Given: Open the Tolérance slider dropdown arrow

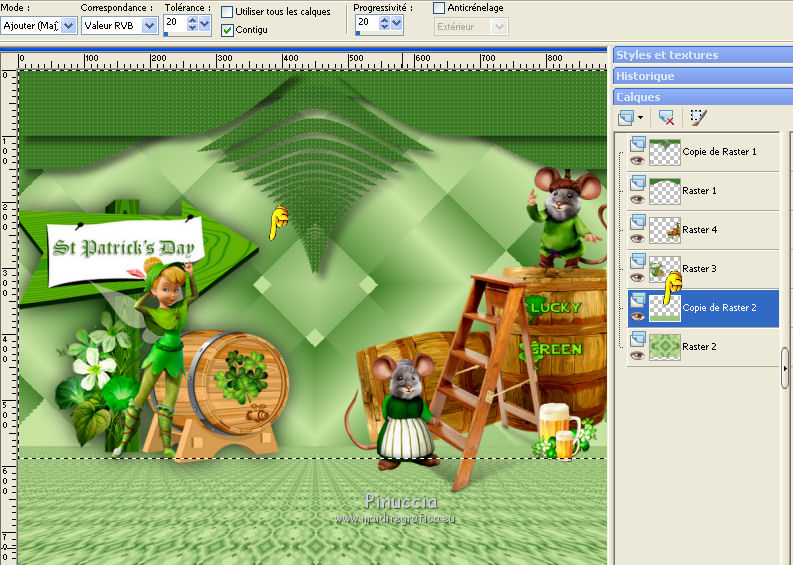Looking at the screenshot, I should tap(205, 23).
